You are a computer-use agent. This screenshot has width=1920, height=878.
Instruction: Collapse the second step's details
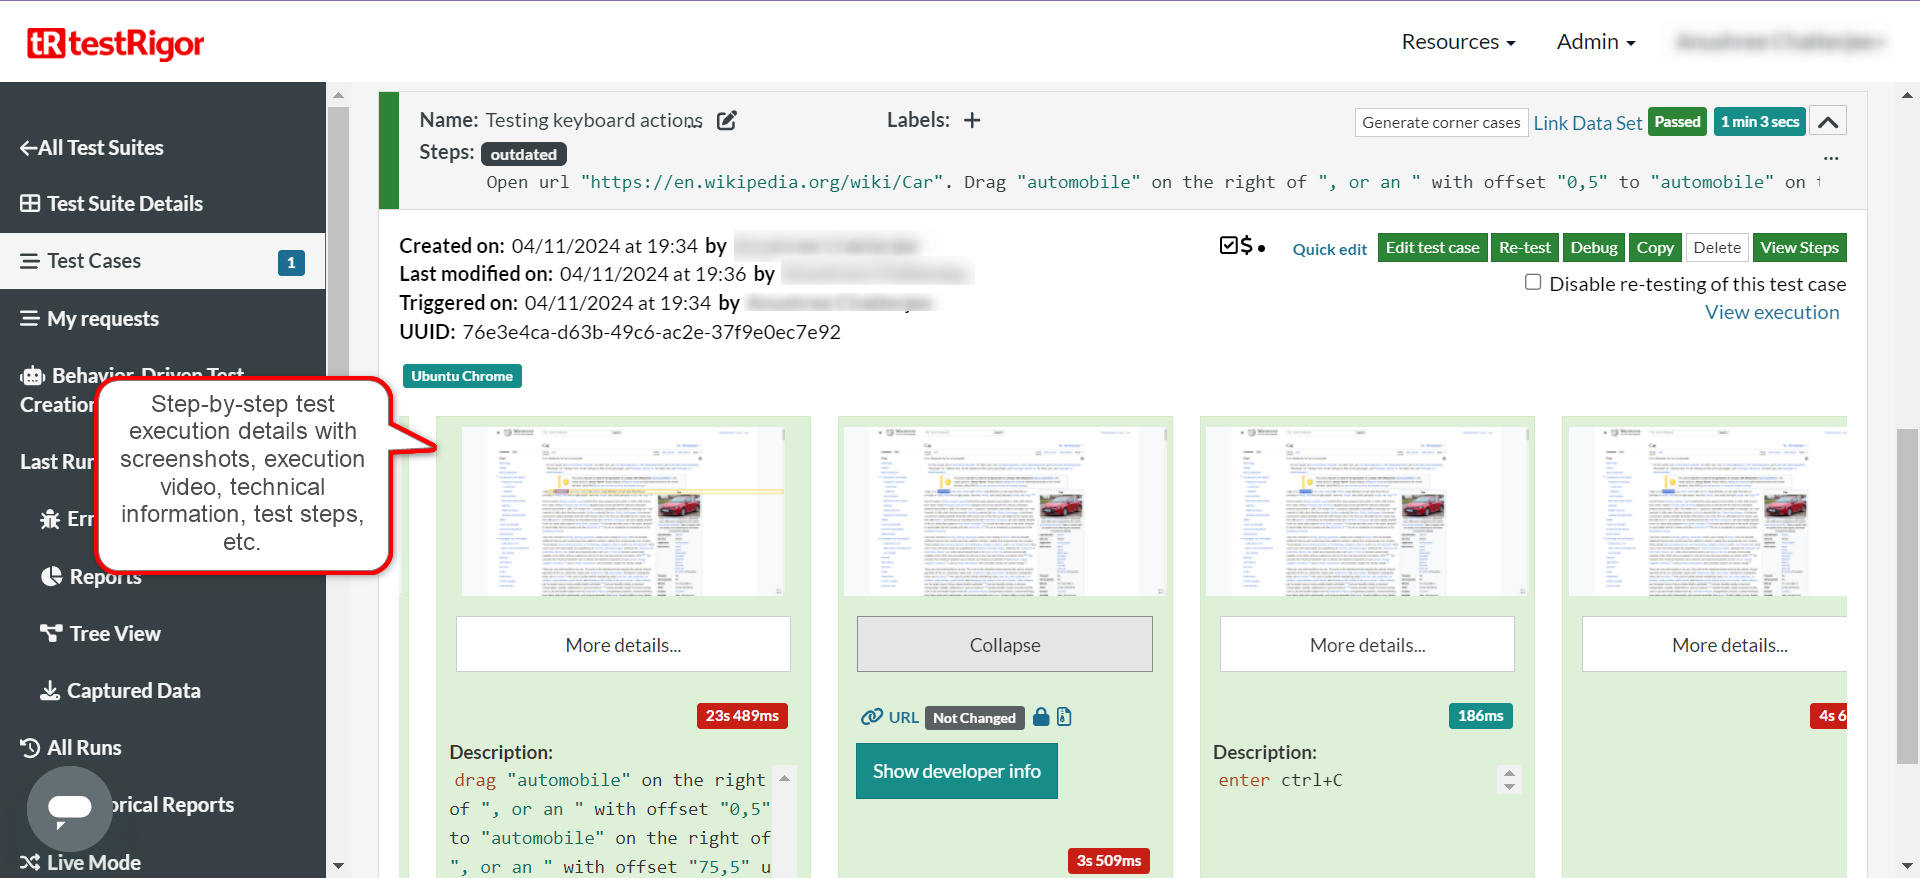pyautogui.click(x=1004, y=645)
